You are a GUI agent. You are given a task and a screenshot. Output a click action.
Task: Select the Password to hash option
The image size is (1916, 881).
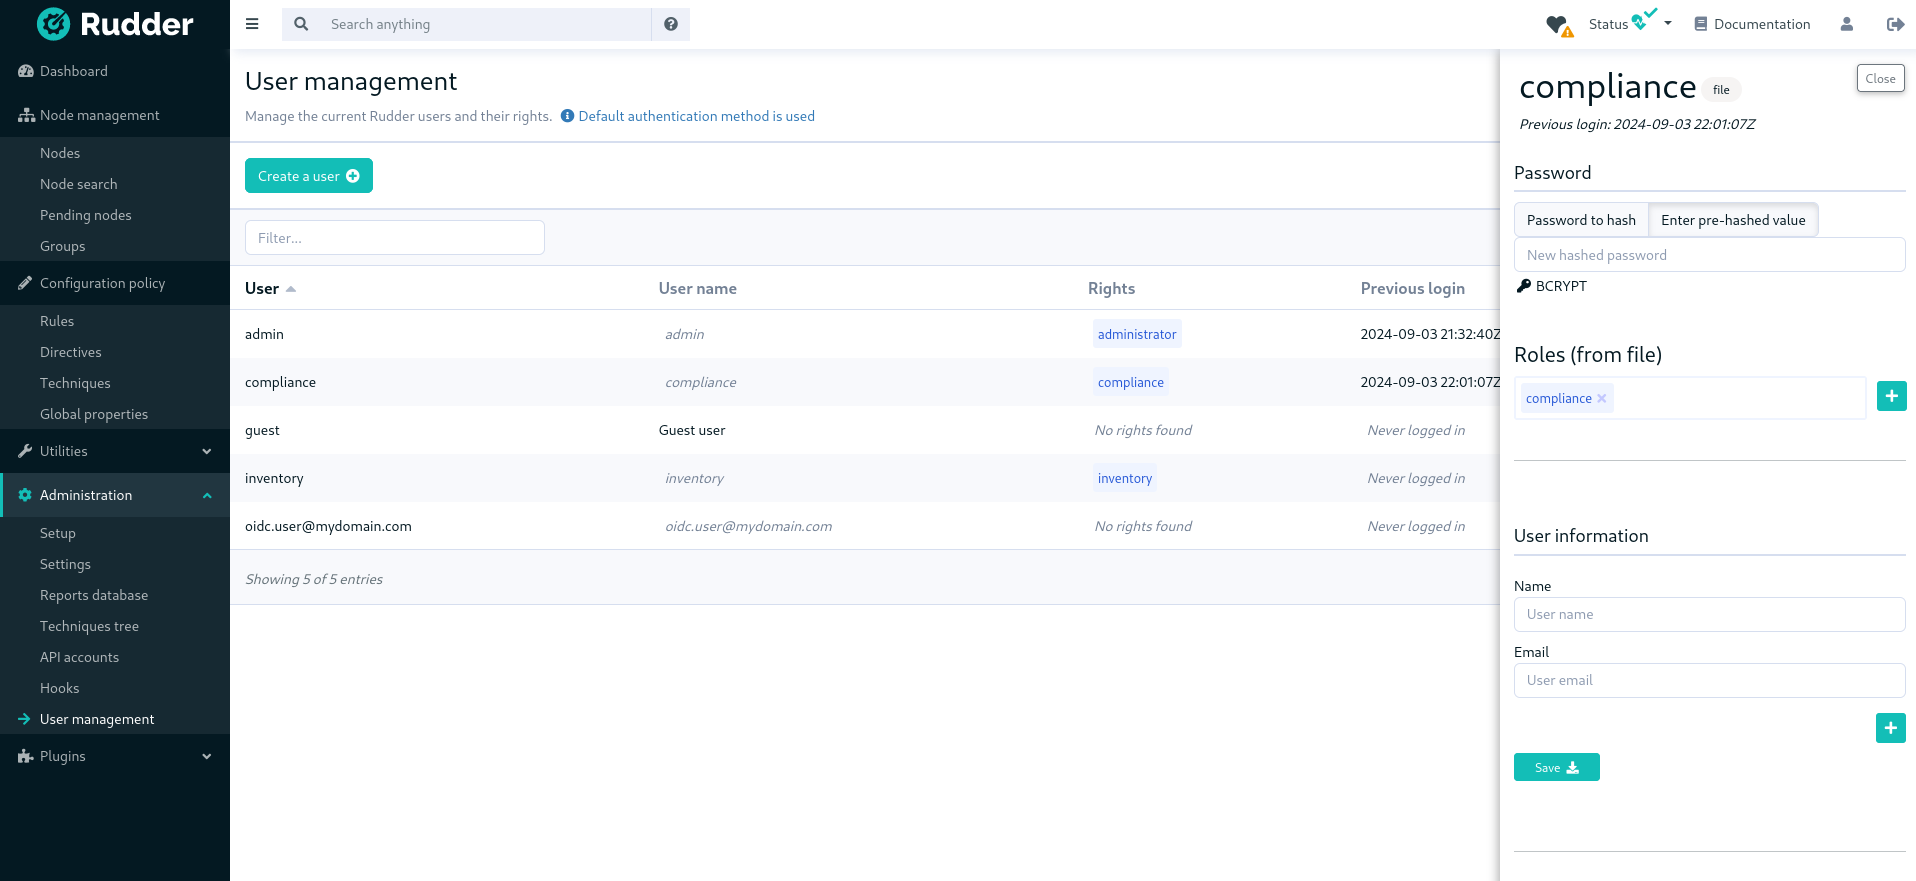[1581, 220]
